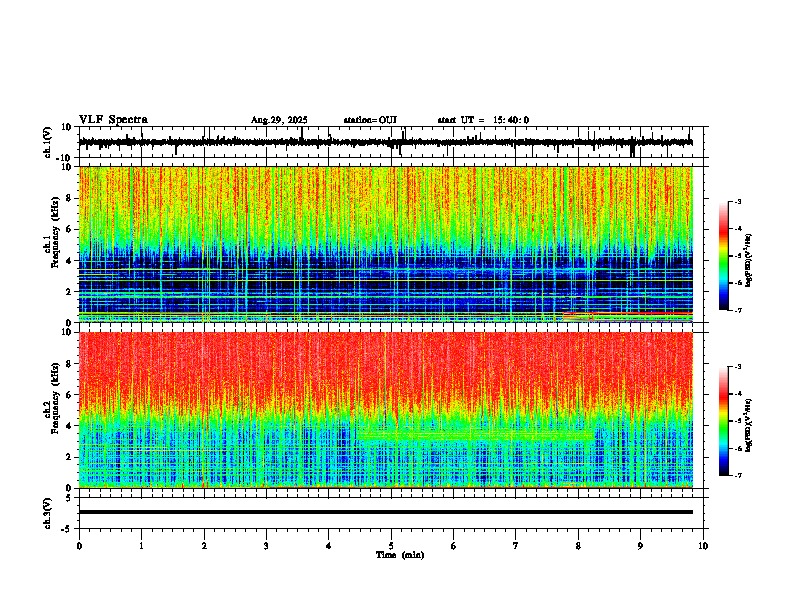Click the time axis tick label "2"
The width and height of the screenshot is (792, 612).
[x=204, y=546]
